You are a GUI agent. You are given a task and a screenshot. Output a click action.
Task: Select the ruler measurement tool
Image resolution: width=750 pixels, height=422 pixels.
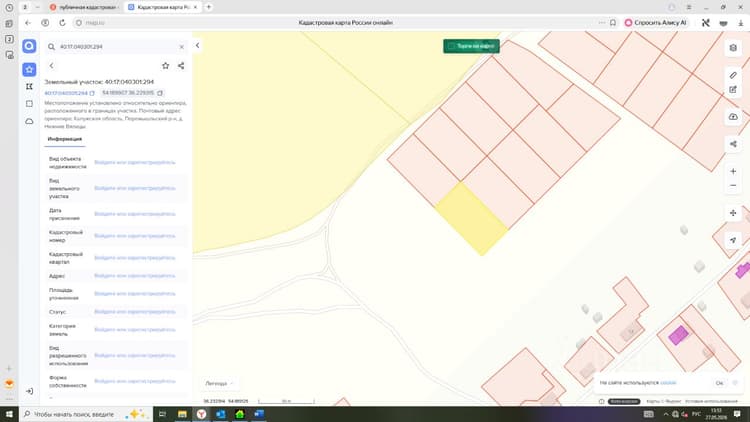[x=733, y=75]
